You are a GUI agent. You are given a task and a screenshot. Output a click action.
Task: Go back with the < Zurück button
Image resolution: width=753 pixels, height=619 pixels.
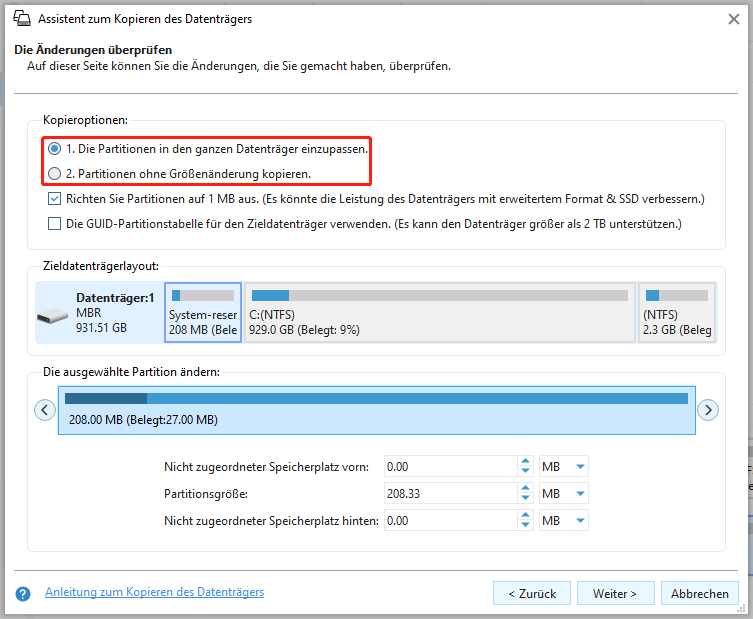coord(531,593)
